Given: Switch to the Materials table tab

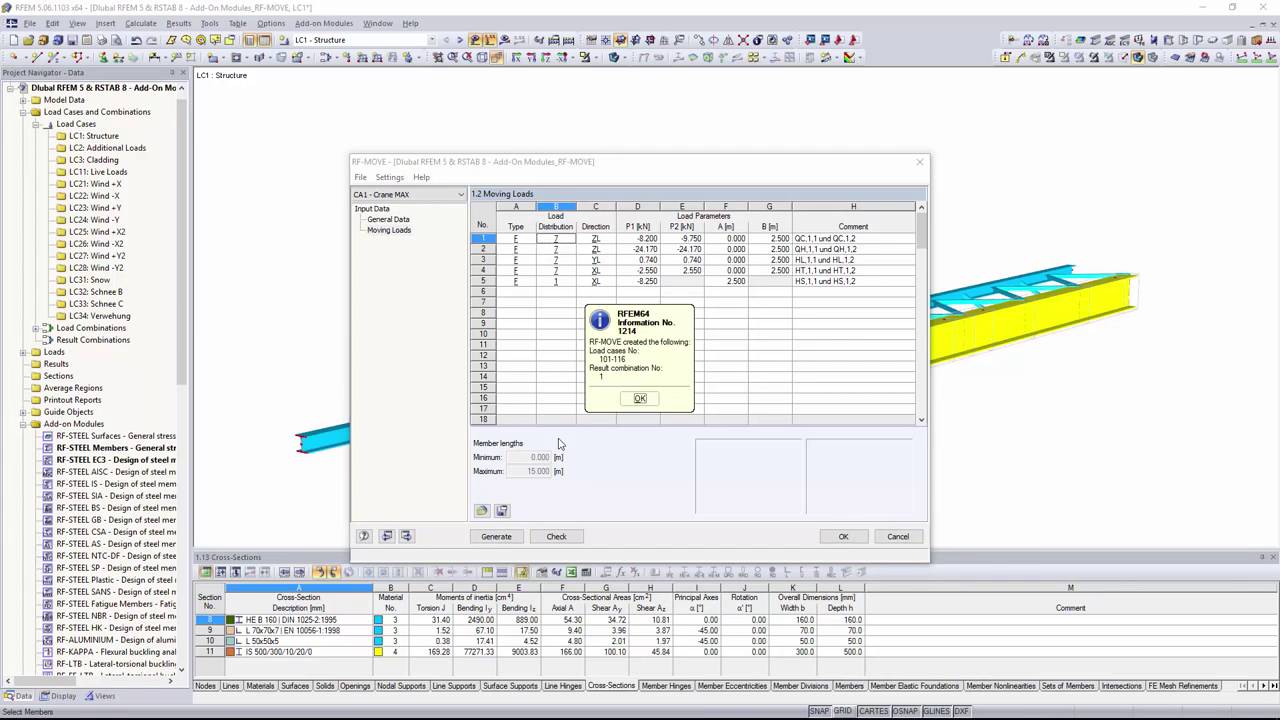Looking at the screenshot, I should (x=260, y=686).
